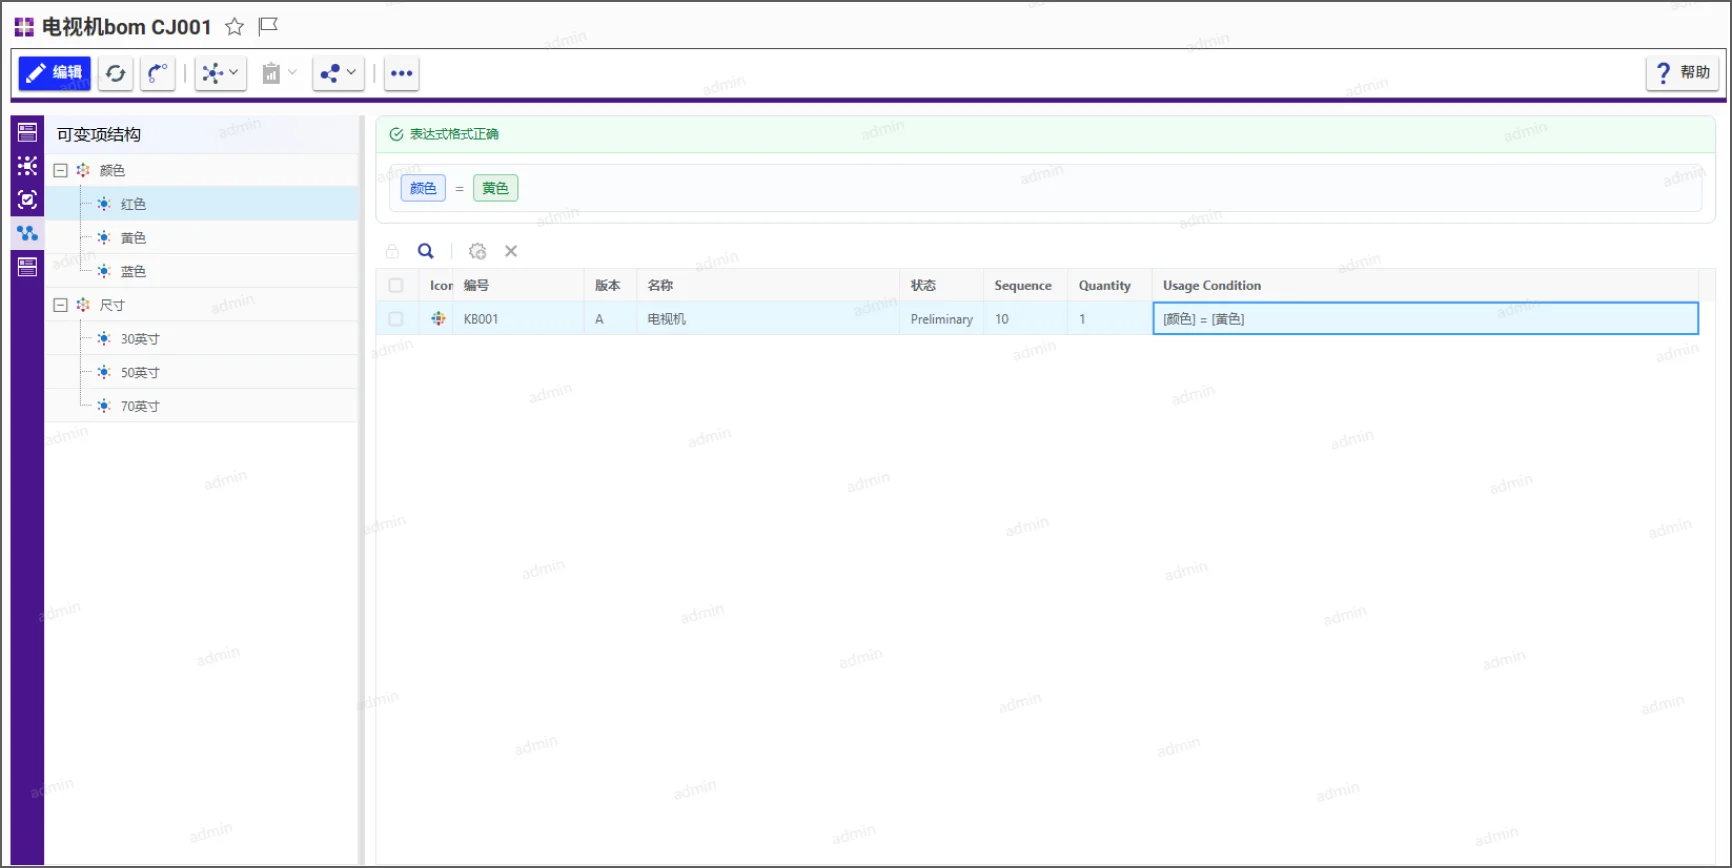1732x868 pixels.
Task: Click the KB001 number cell
Action: [518, 319]
